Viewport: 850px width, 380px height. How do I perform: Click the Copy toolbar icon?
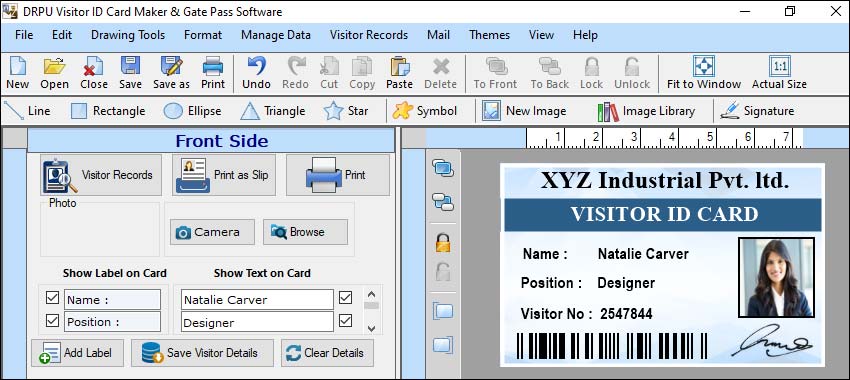pos(362,73)
